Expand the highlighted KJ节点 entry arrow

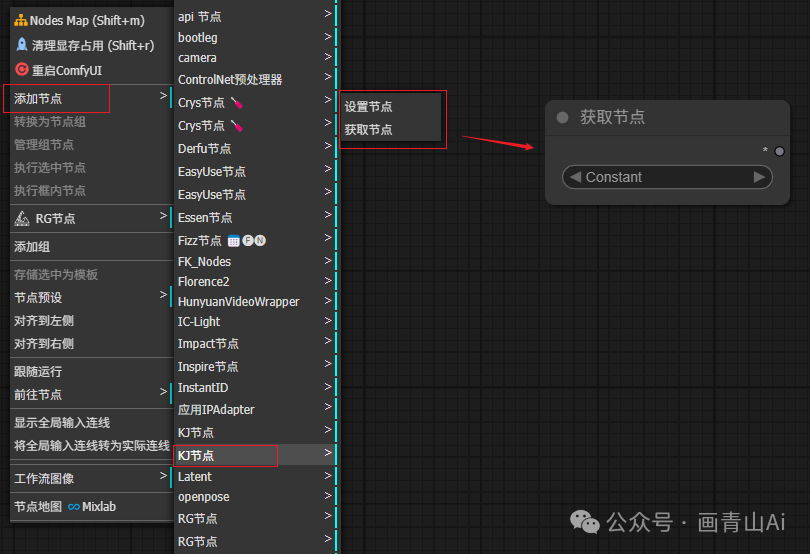[328, 453]
